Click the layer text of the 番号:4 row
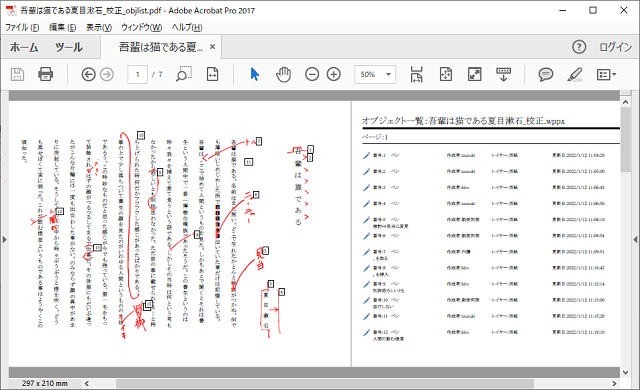 point(504,203)
